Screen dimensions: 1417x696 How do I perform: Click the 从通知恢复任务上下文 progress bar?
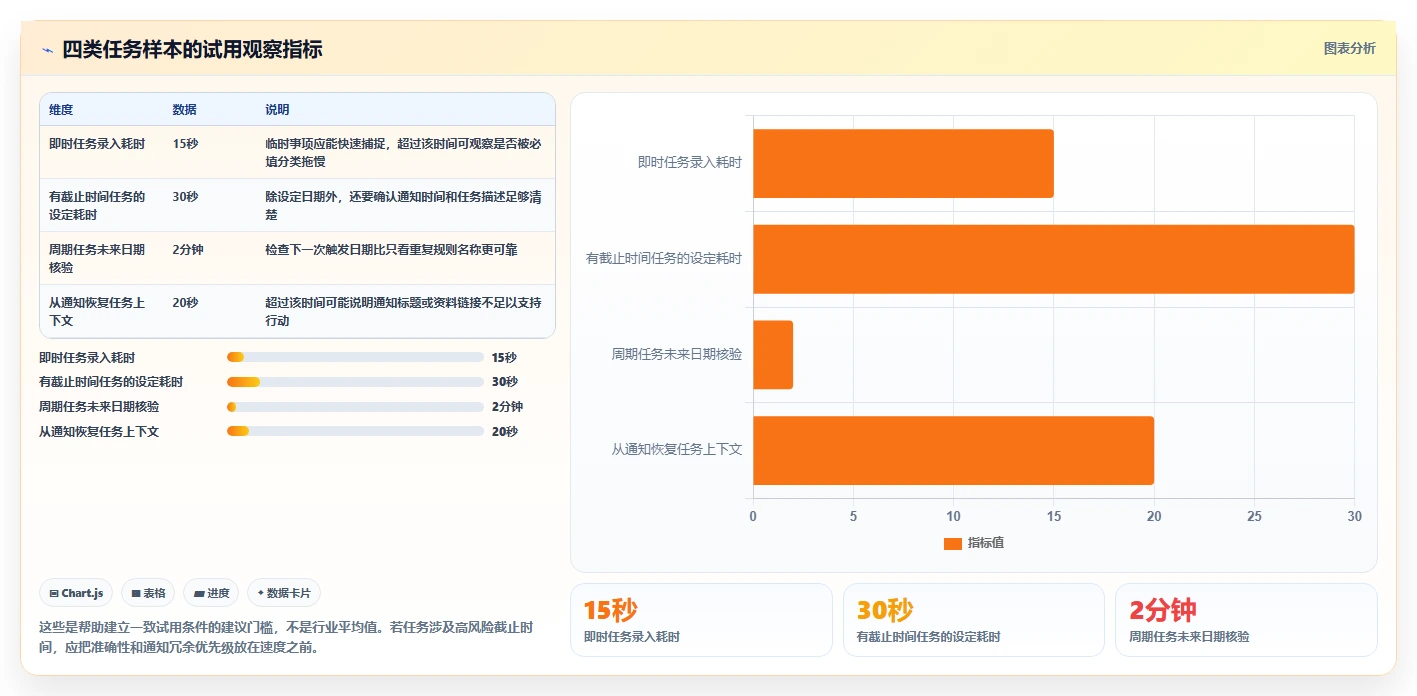355,432
